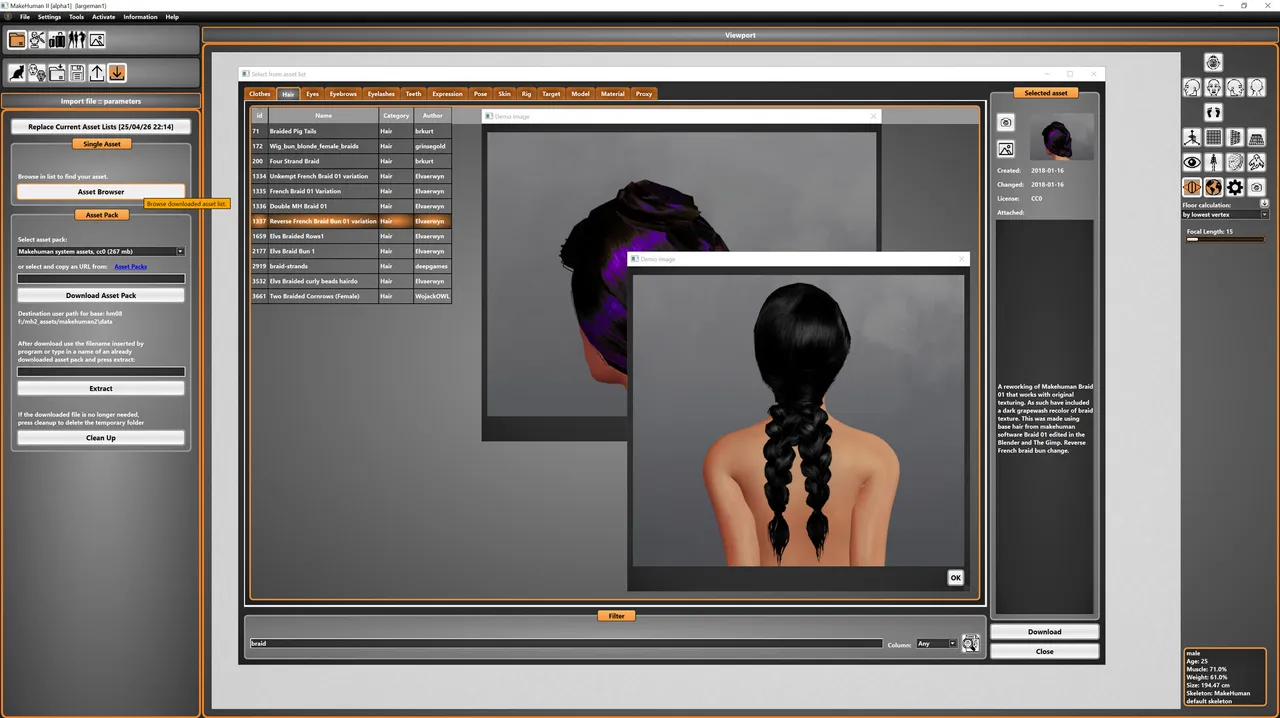Click the filter text field containing braid

pyautogui.click(x=566, y=644)
